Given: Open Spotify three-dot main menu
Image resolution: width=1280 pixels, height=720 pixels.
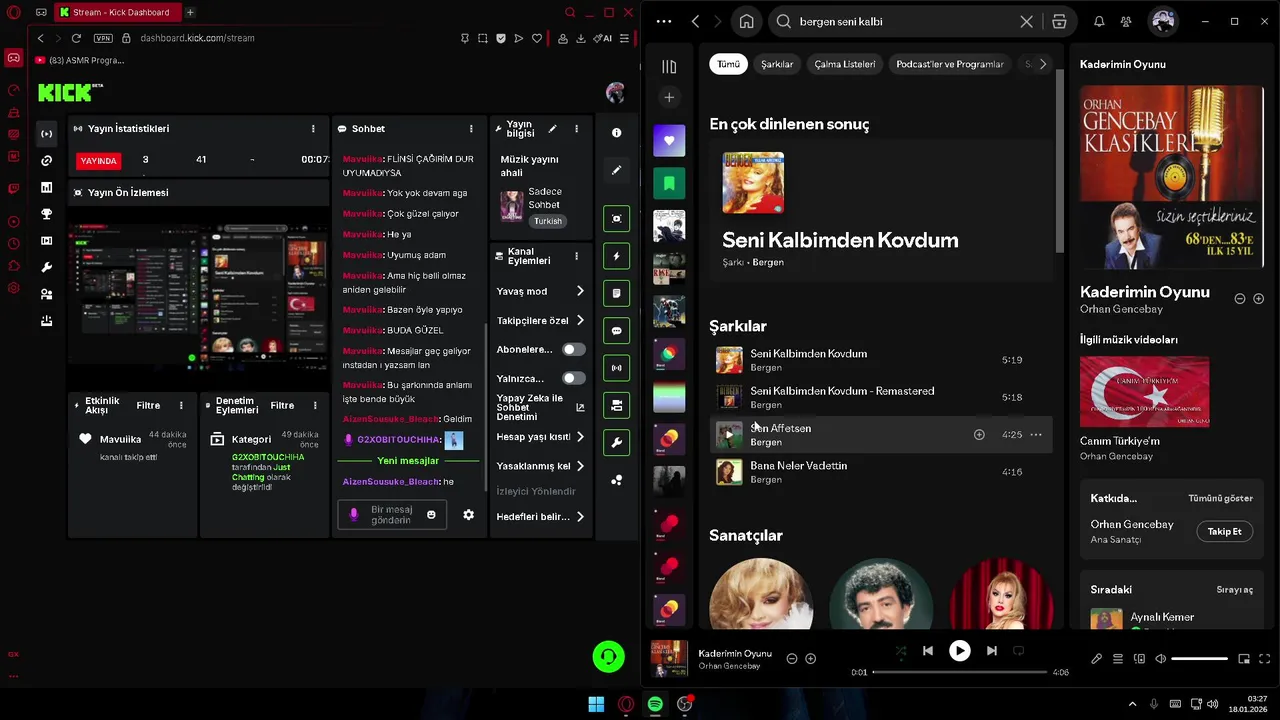Looking at the screenshot, I should [664, 21].
